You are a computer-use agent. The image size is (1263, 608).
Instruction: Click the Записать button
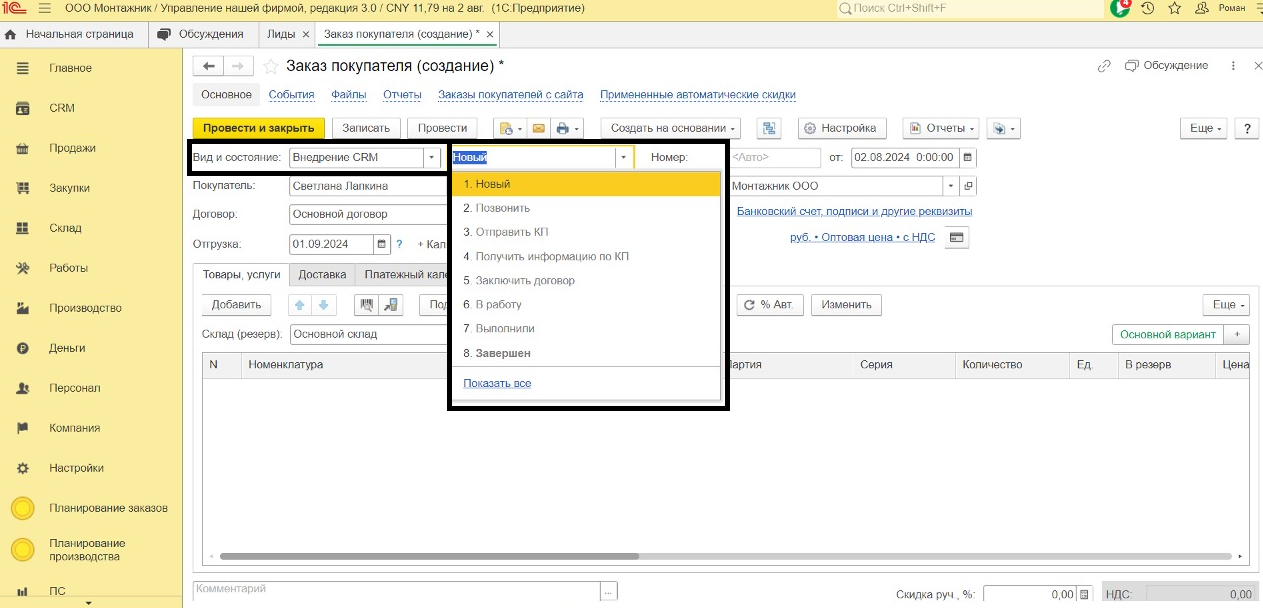pos(367,128)
